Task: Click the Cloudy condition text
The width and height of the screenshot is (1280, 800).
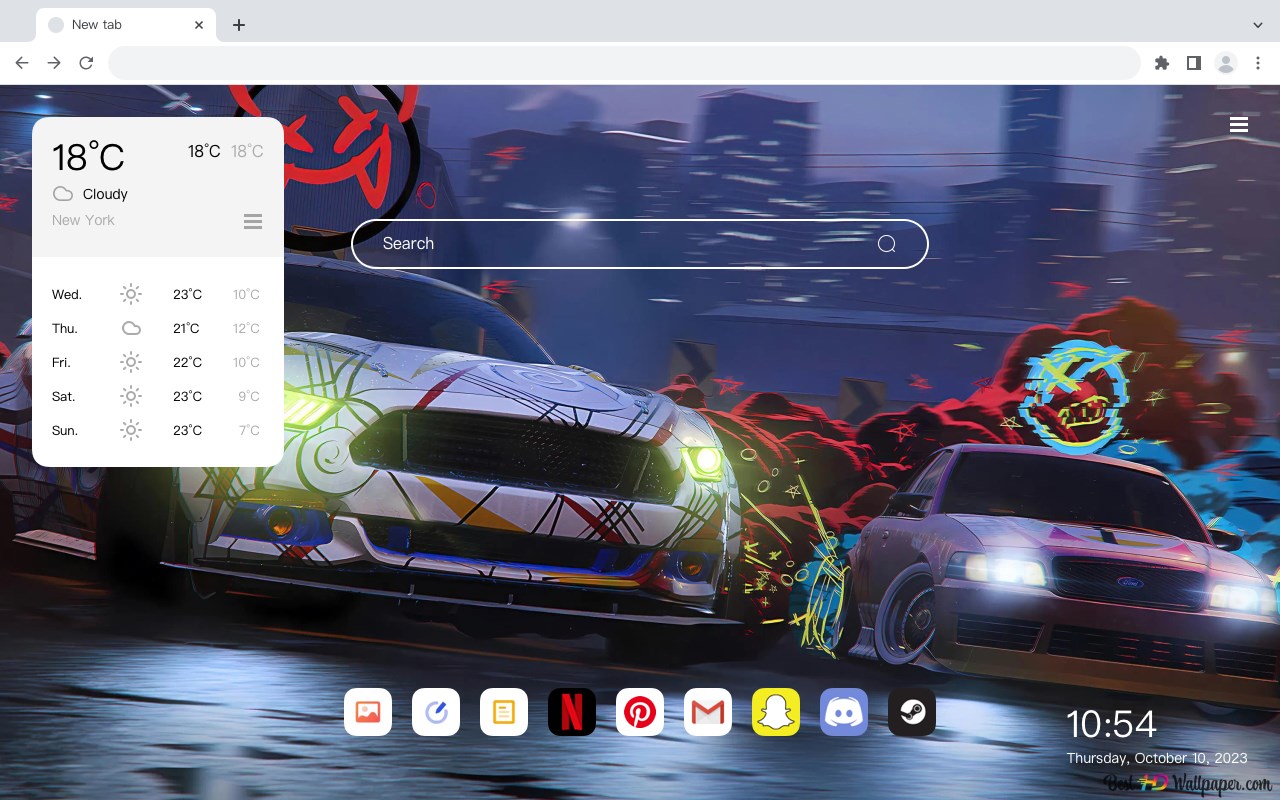Action: point(105,194)
